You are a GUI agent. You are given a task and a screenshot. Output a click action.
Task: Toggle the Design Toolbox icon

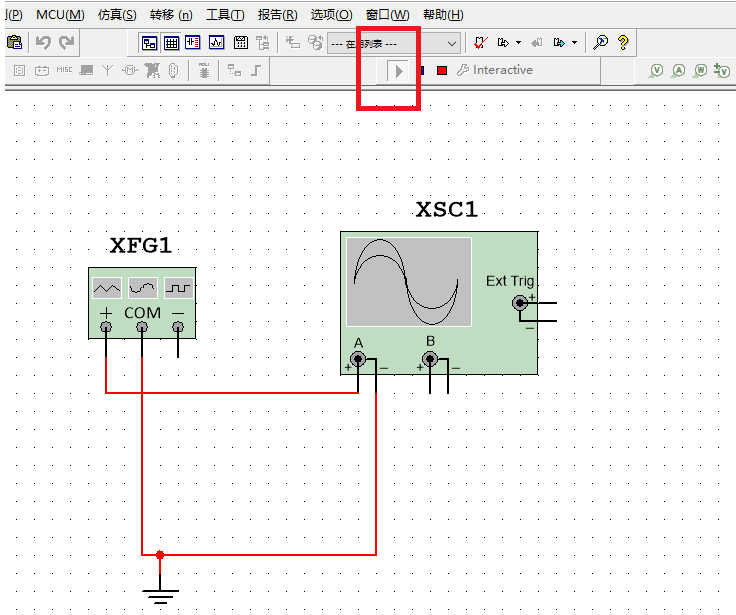(x=149, y=43)
